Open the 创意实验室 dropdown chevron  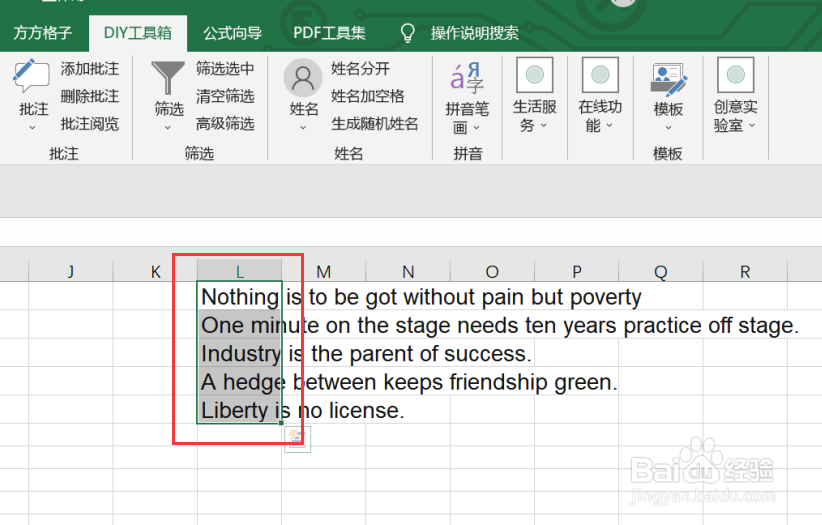pos(752,125)
